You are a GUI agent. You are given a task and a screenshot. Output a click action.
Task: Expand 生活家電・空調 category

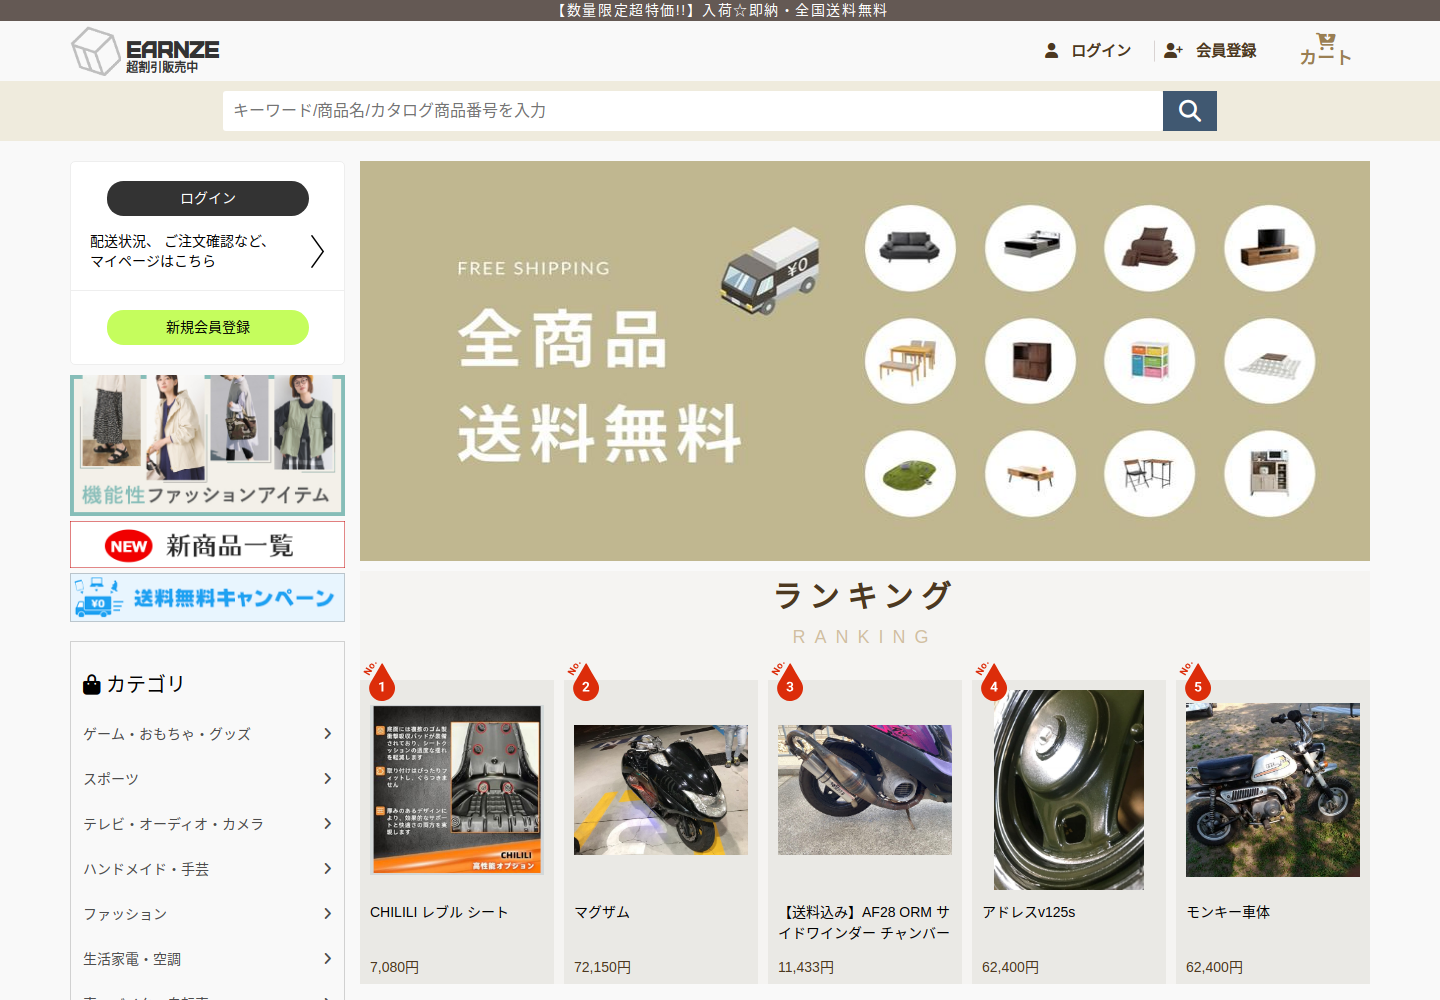[208, 959]
